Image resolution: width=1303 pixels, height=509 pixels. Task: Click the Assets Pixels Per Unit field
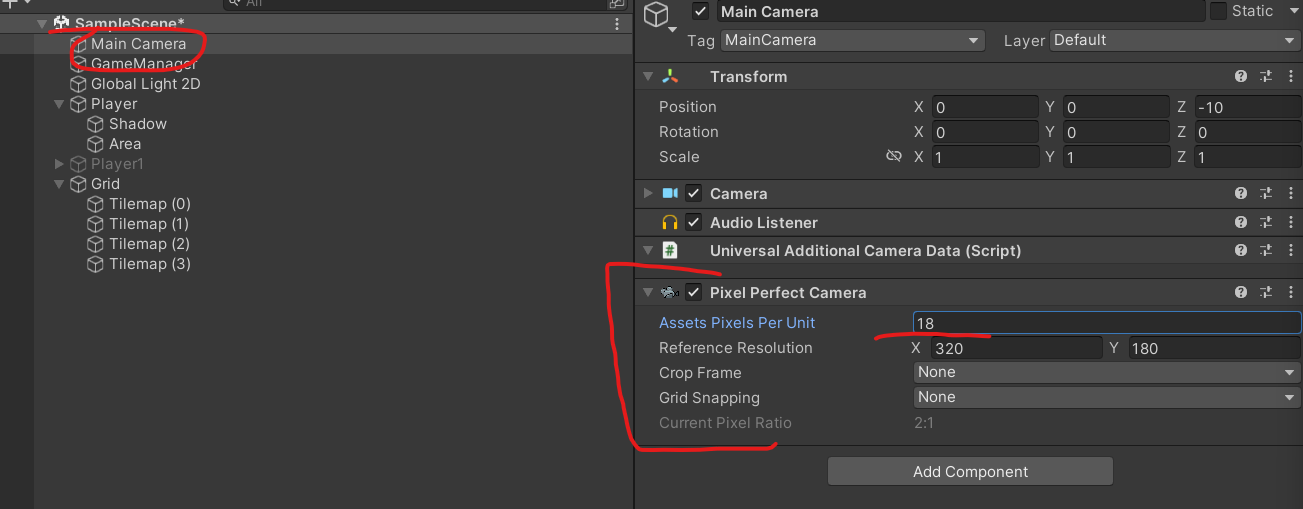coord(1106,323)
